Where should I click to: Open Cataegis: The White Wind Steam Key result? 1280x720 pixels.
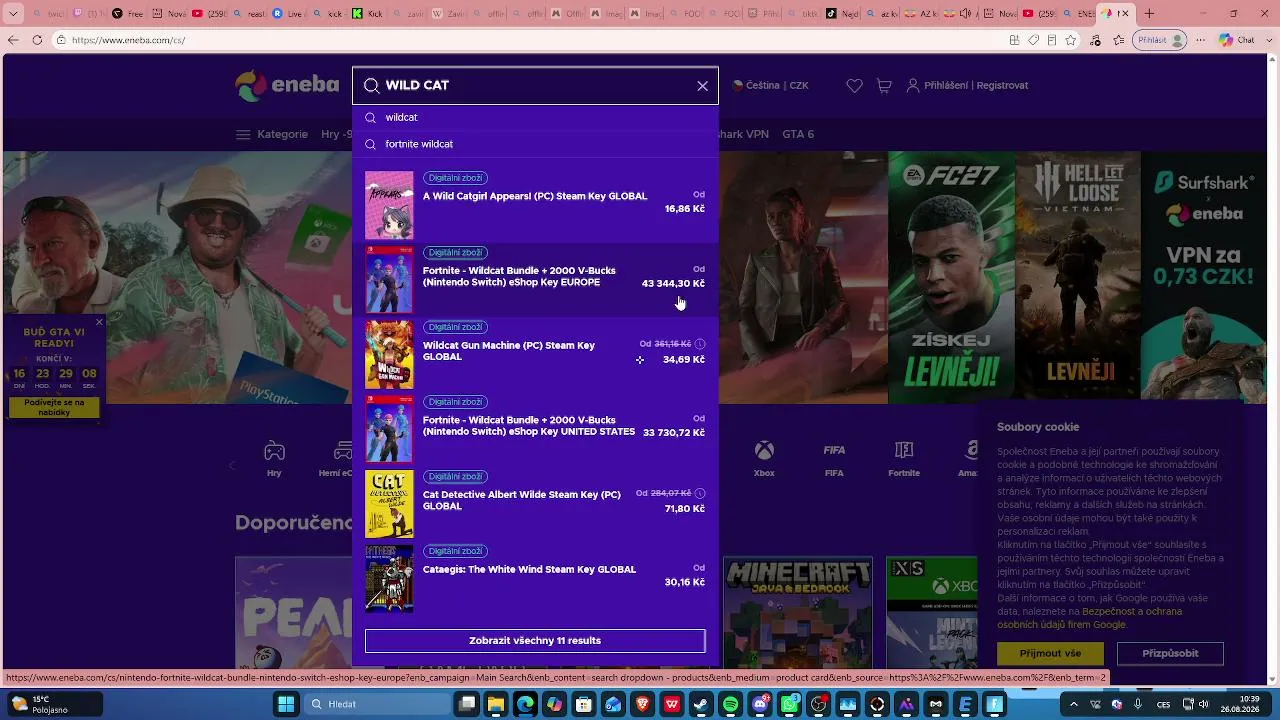click(x=535, y=578)
